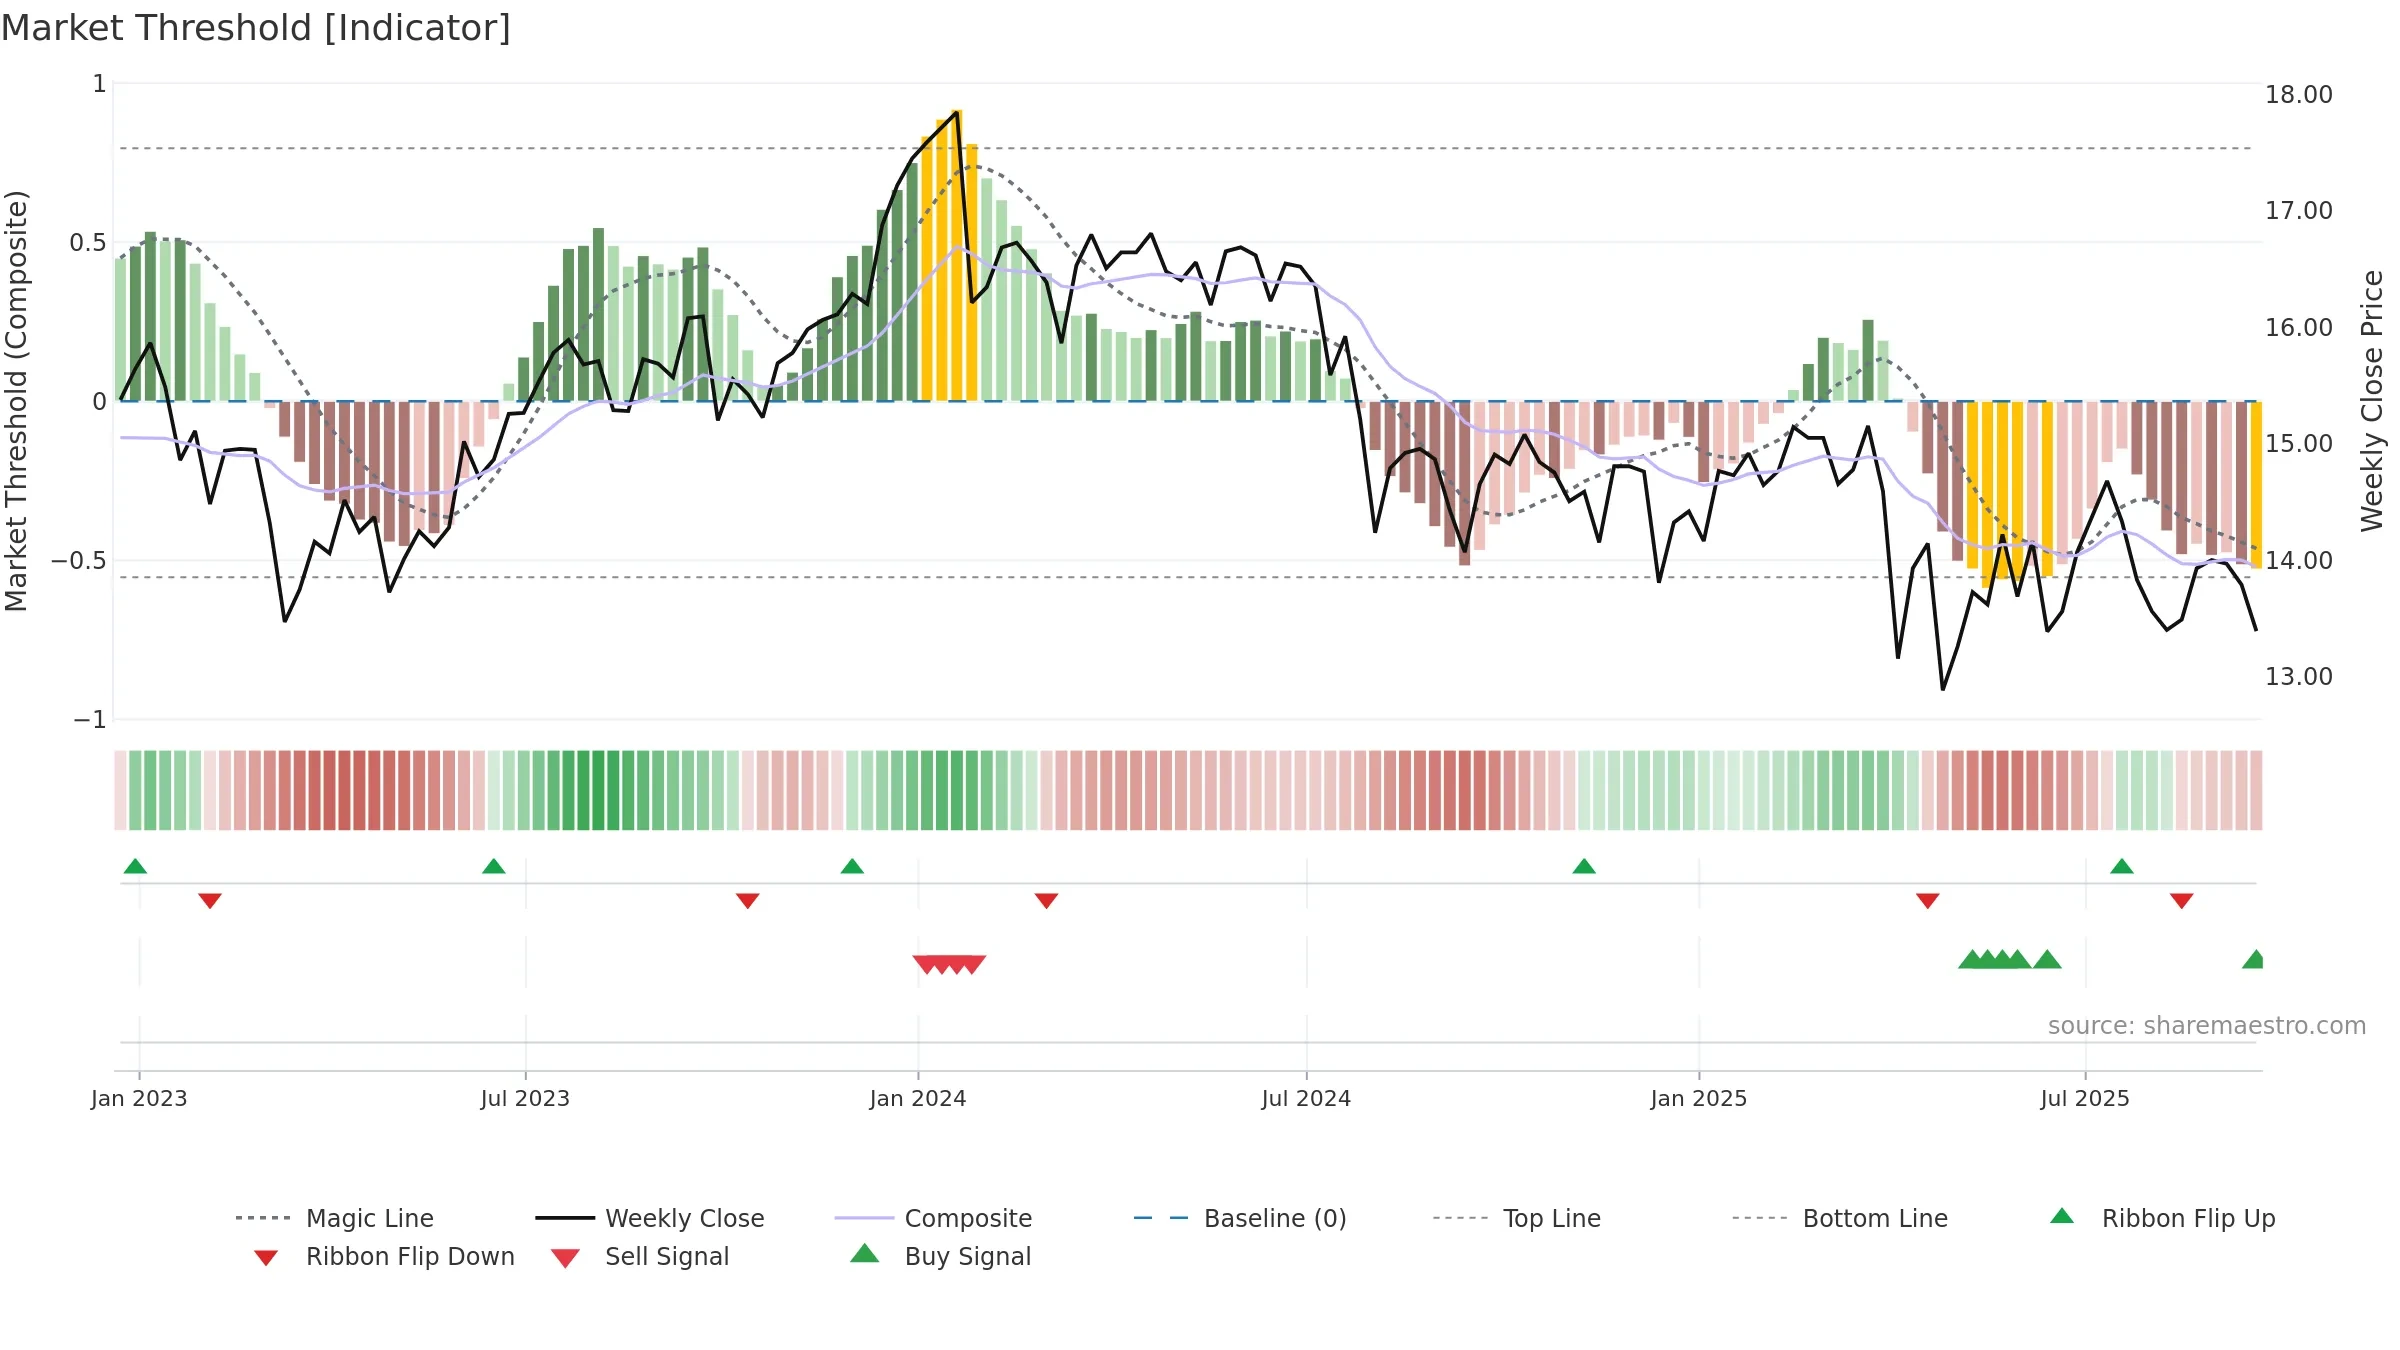Click the chart title Market Threshold [Indicator]
Viewport: 2400px width, 1350px height.
point(256,28)
